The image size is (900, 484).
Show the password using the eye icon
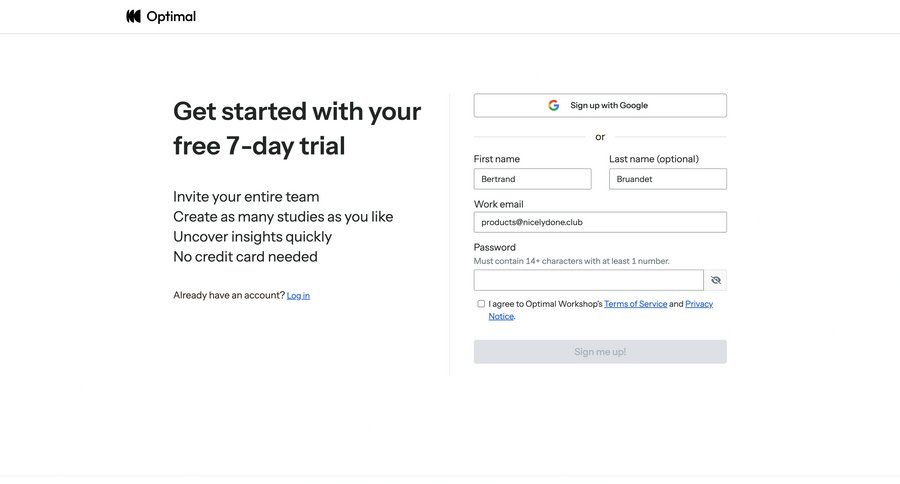(716, 280)
